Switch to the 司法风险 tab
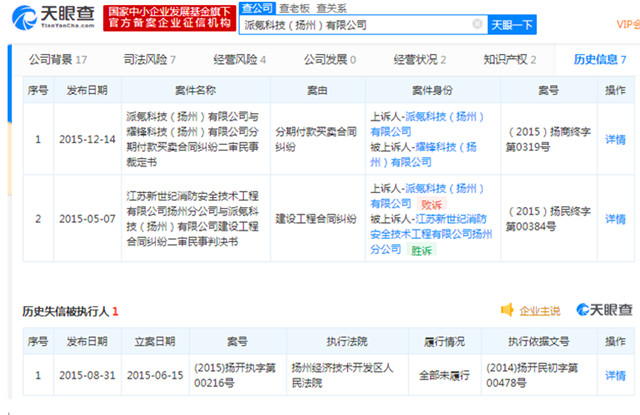The width and height of the screenshot is (640, 415). tap(149, 60)
